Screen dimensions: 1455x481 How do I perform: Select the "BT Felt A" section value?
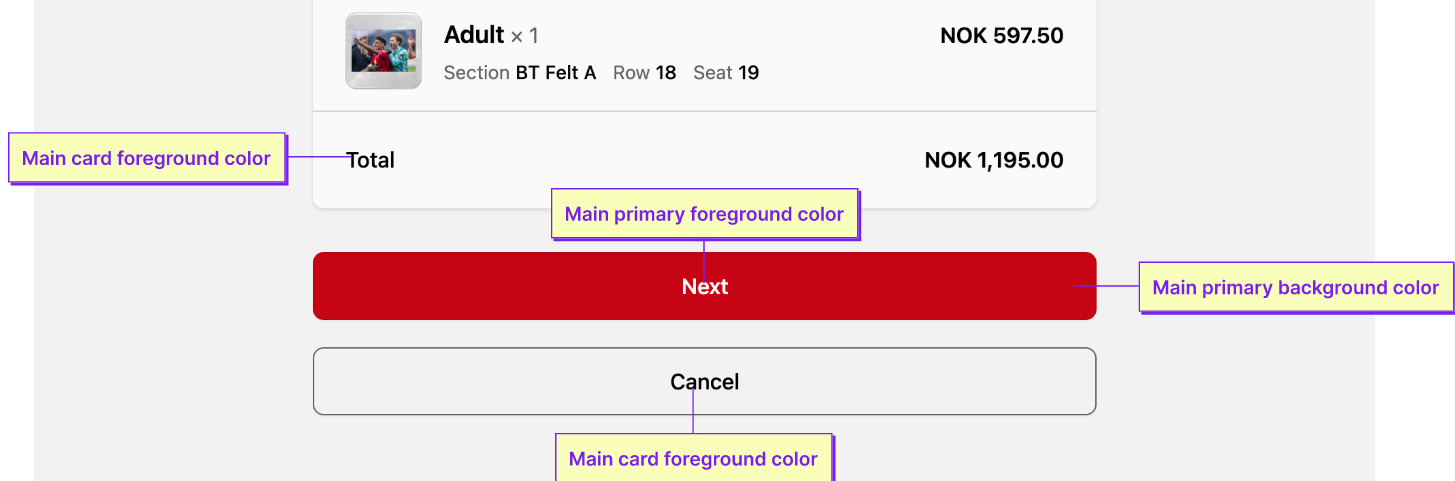pos(556,73)
